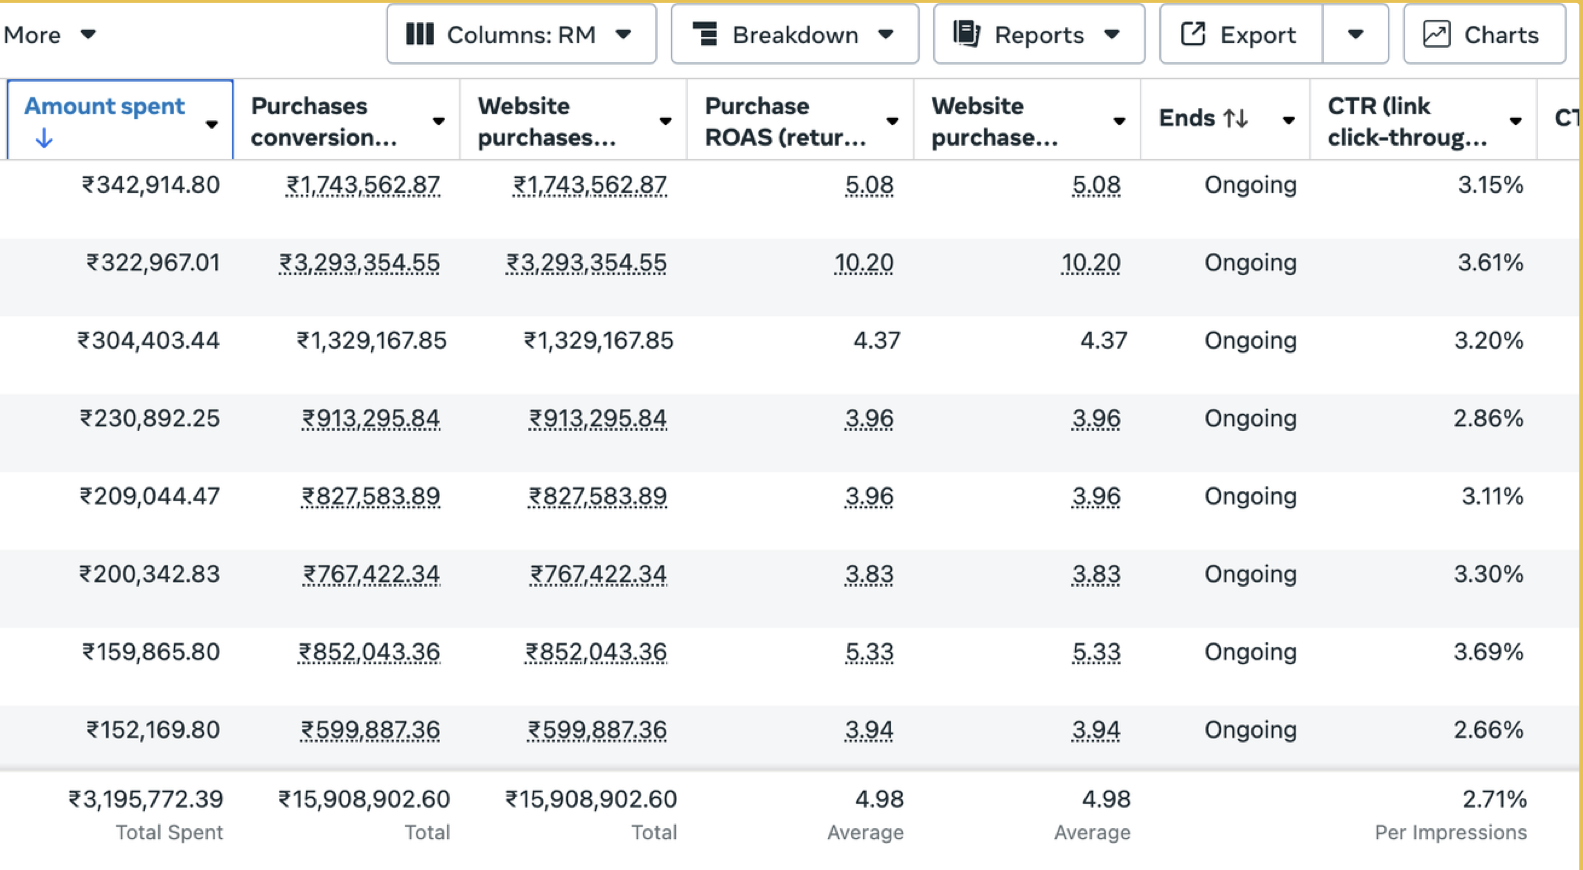Open the More dropdown menu
1583x870 pixels.
click(x=50, y=35)
